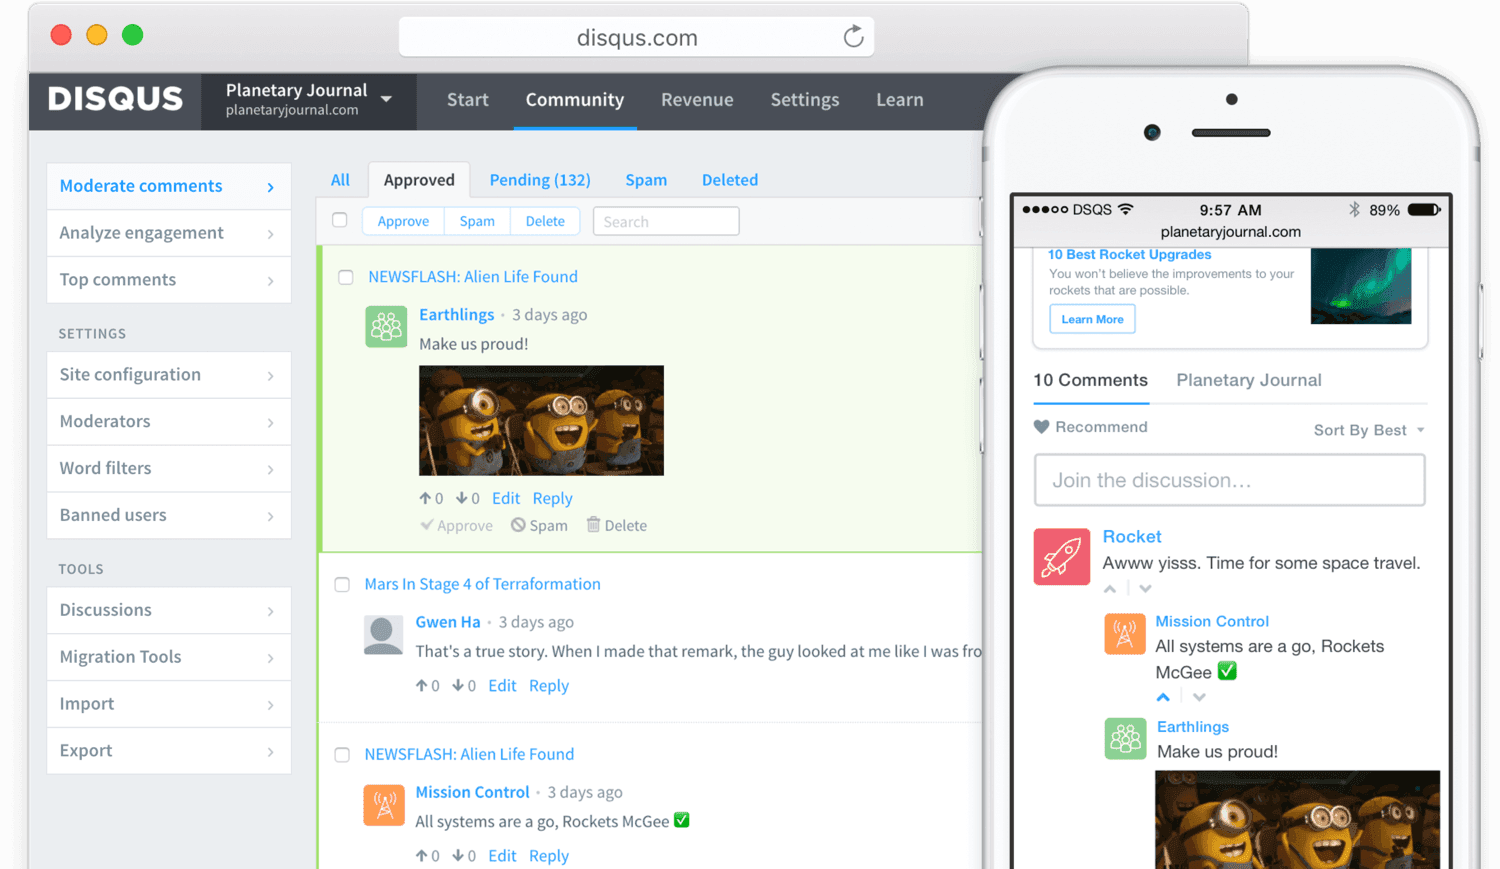Viewport: 1500px width, 869px height.
Task: Click the trash Delete icon under Earthlings comment
Action: (x=593, y=525)
